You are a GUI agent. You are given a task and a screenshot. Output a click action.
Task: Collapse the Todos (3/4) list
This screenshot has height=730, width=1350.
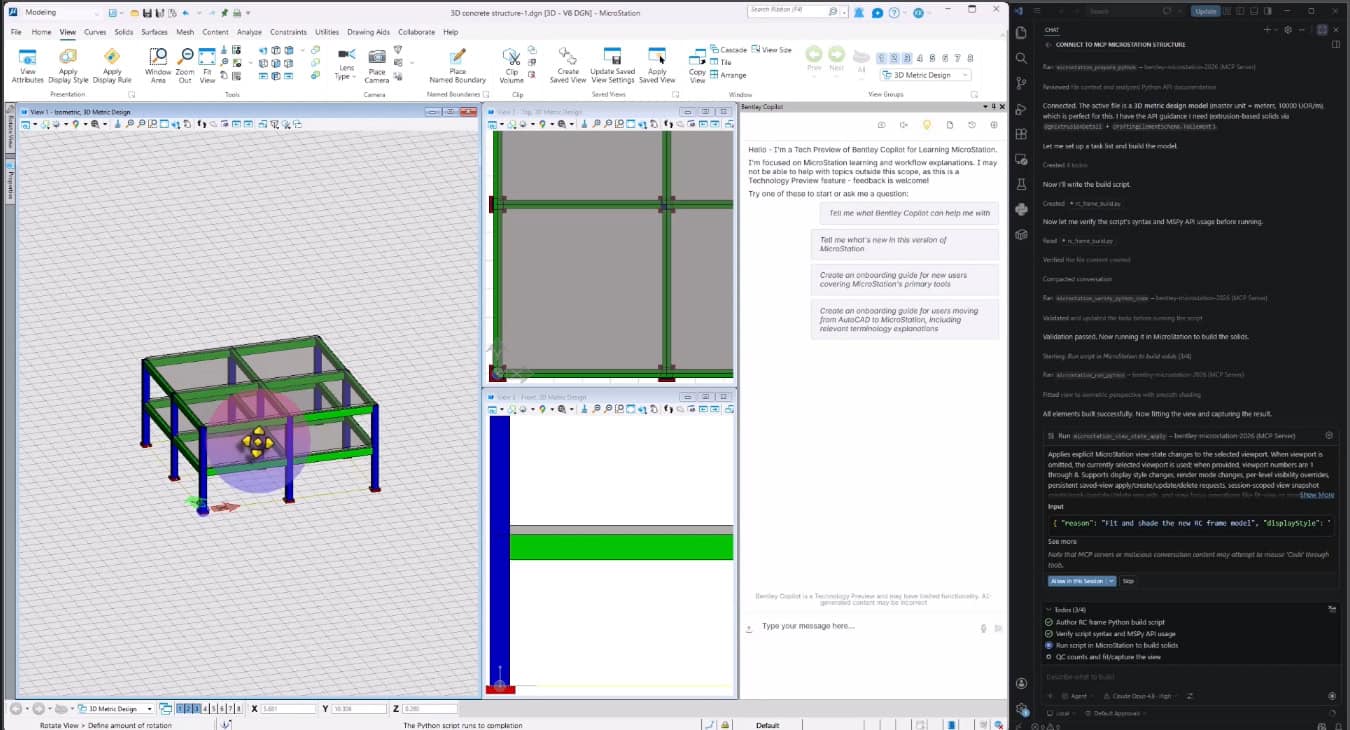1048,609
